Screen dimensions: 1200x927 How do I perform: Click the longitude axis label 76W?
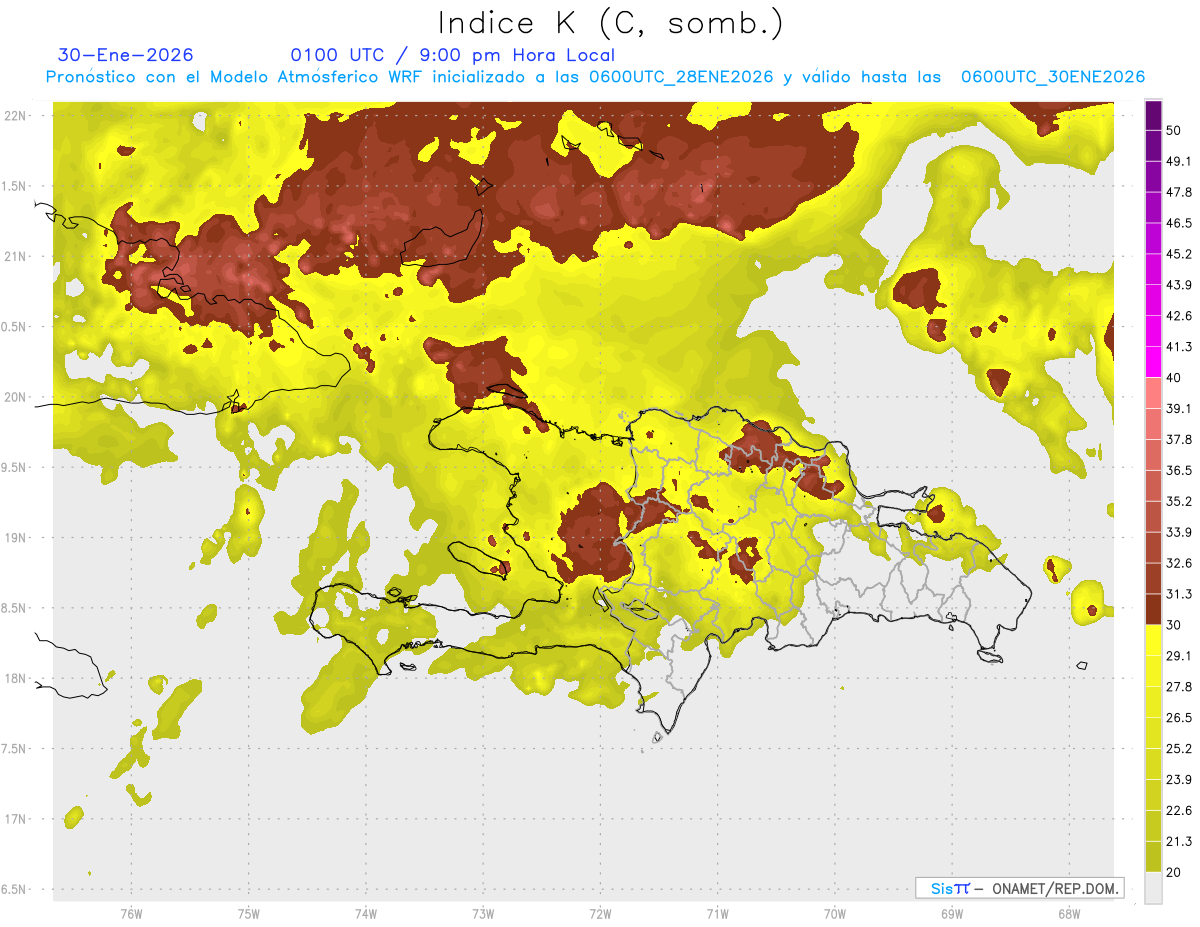coord(131,914)
